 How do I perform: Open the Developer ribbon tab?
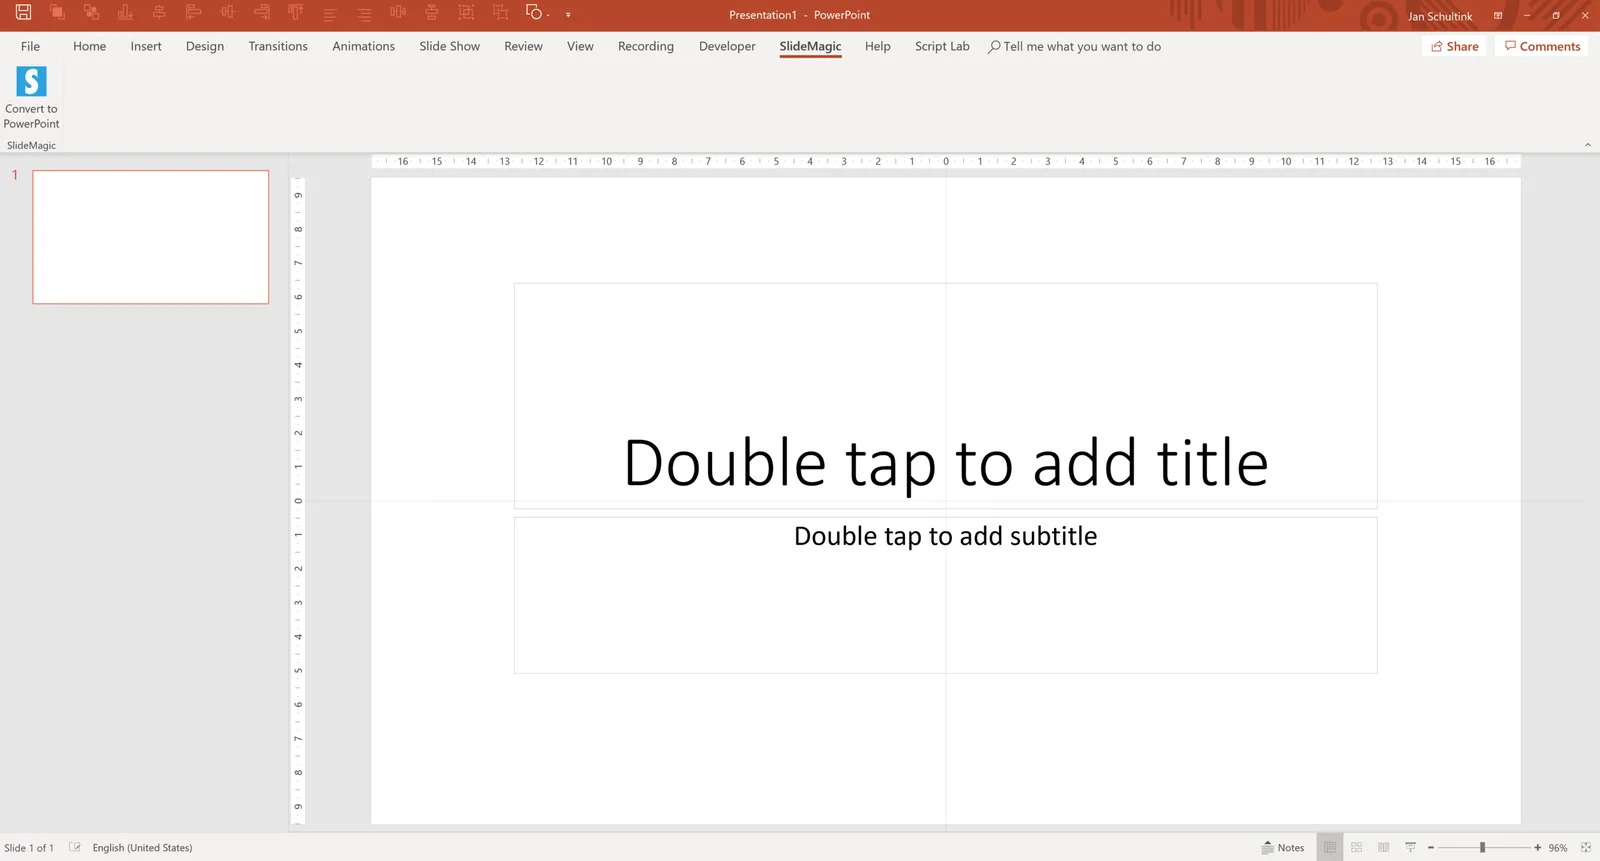(x=727, y=46)
